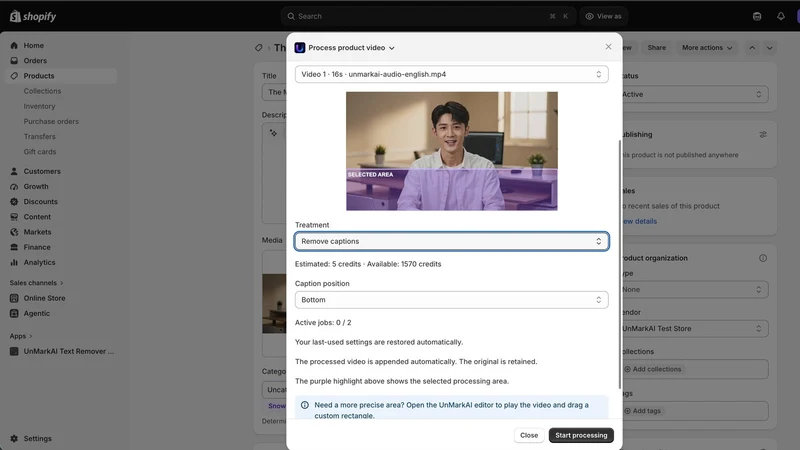Click Start processing

tap(581, 435)
